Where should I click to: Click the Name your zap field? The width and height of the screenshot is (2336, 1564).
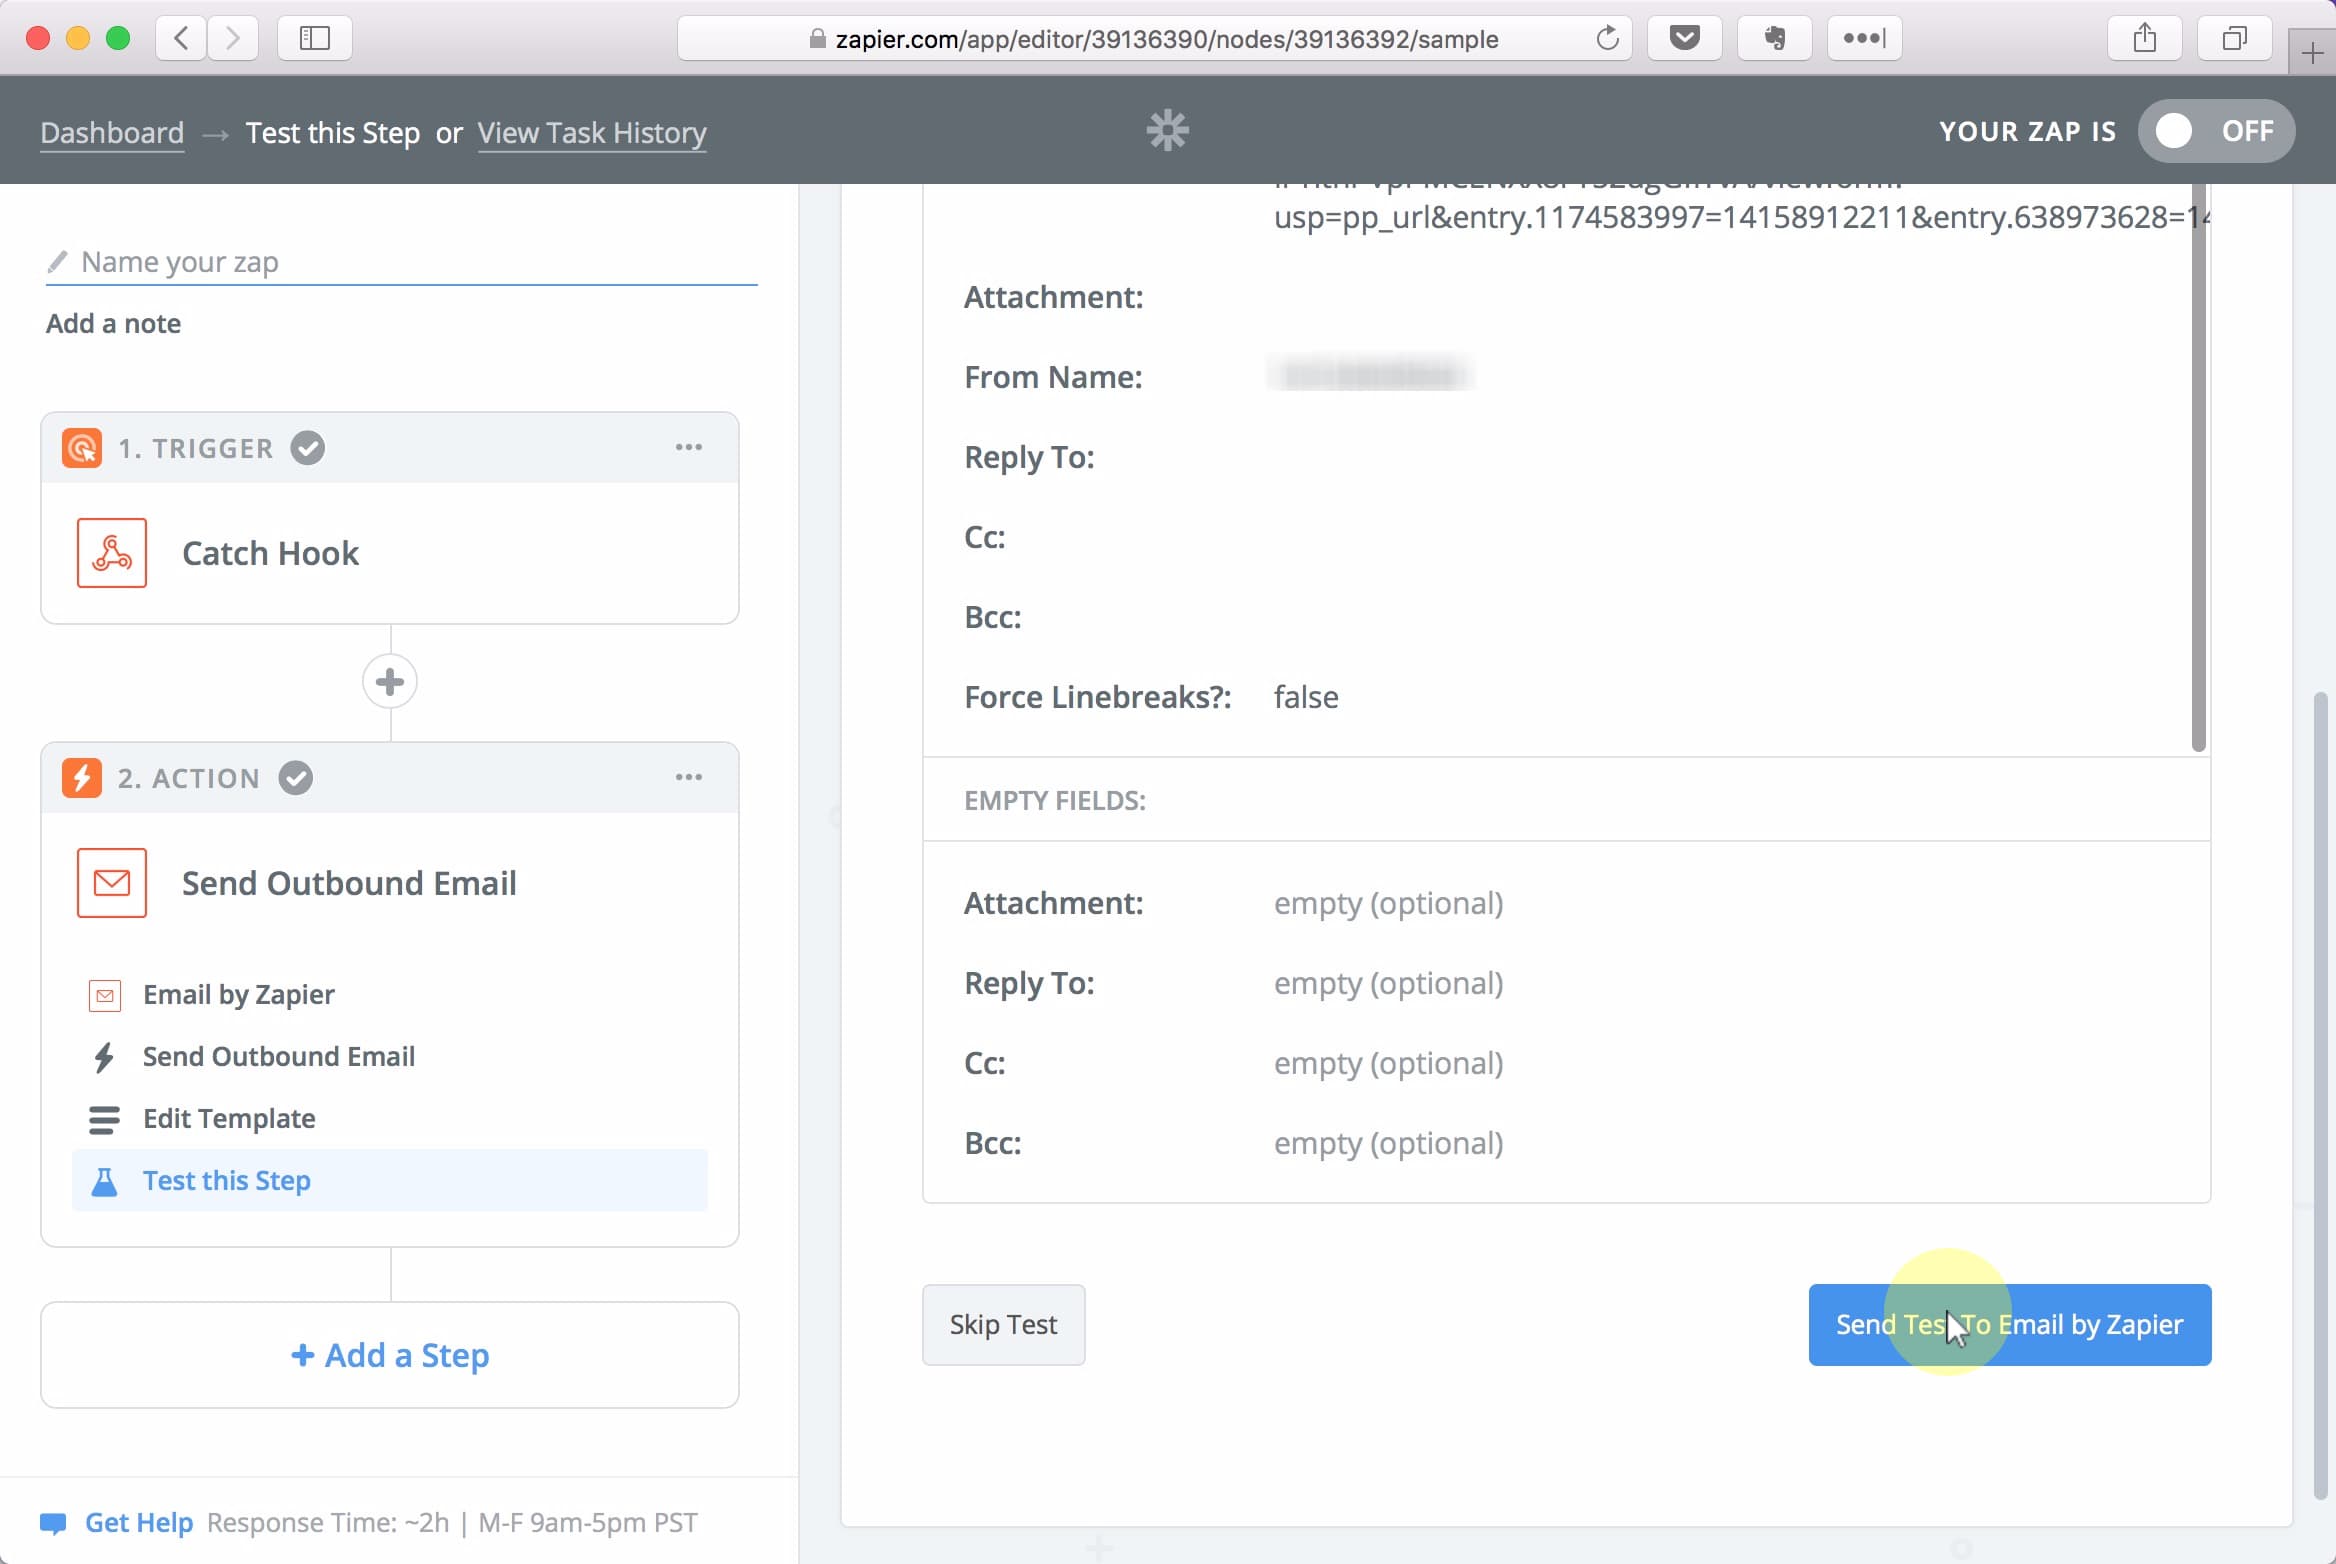[401, 261]
